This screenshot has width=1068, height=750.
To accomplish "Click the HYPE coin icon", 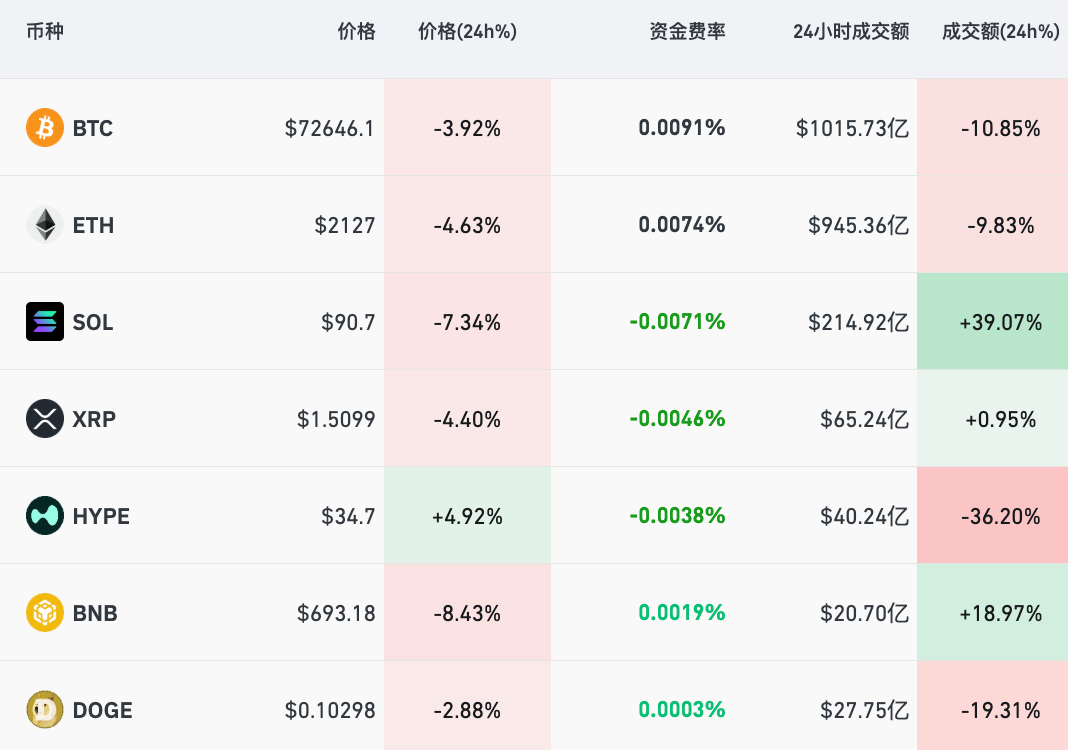I will 45,516.
